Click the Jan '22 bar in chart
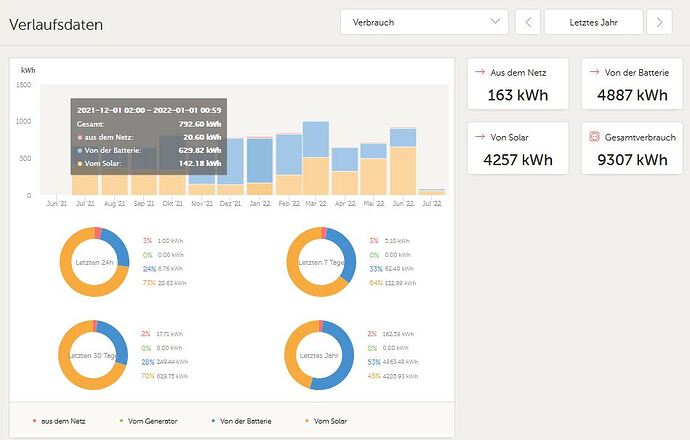The image size is (690, 440). point(260,166)
